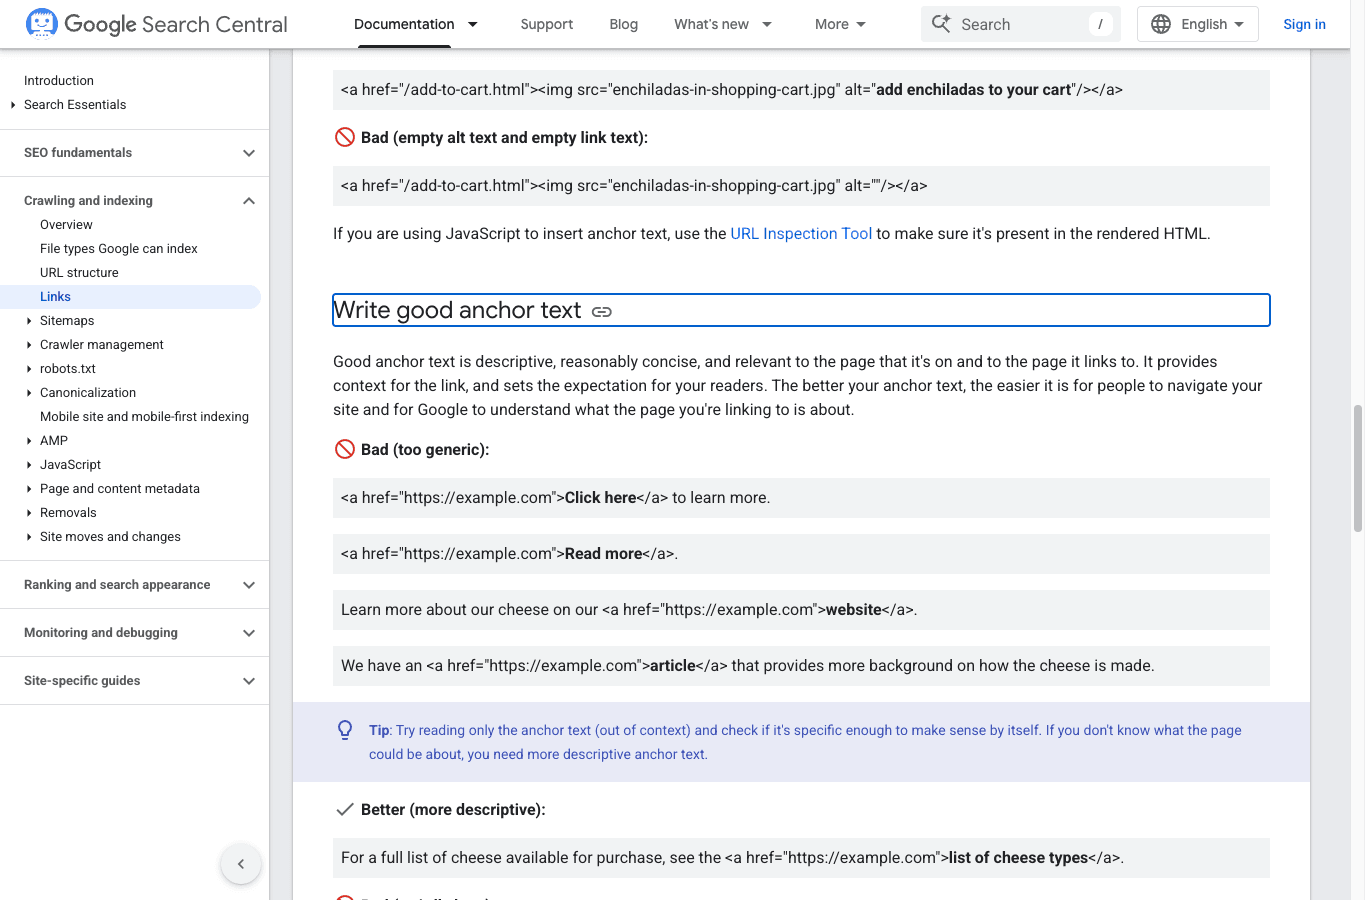Expand Sitemaps tree item
Image resolution: width=1365 pixels, height=900 pixels.
point(28,321)
